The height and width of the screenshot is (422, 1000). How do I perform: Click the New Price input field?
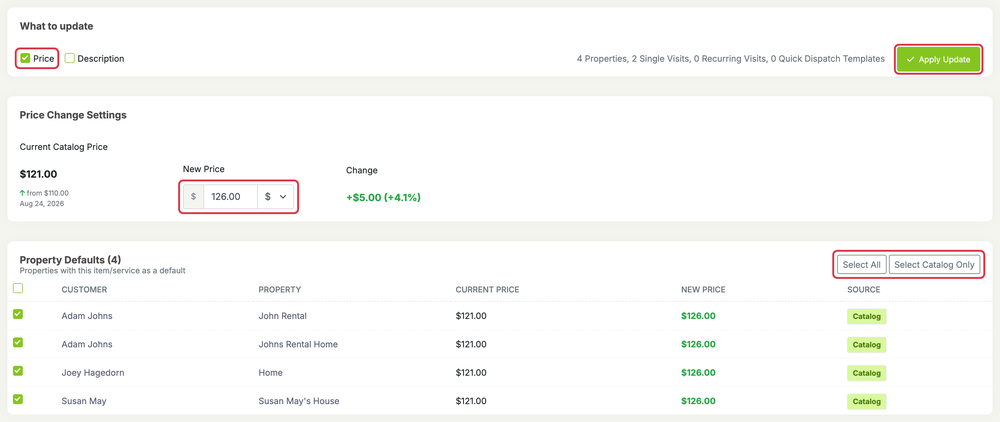coord(230,197)
